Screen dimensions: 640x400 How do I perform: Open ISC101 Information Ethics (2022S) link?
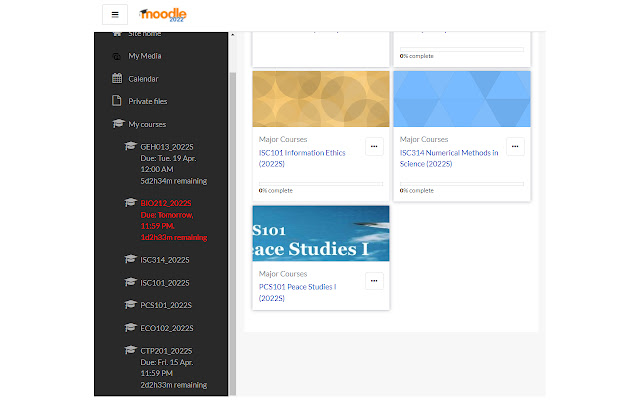[x=302, y=158]
